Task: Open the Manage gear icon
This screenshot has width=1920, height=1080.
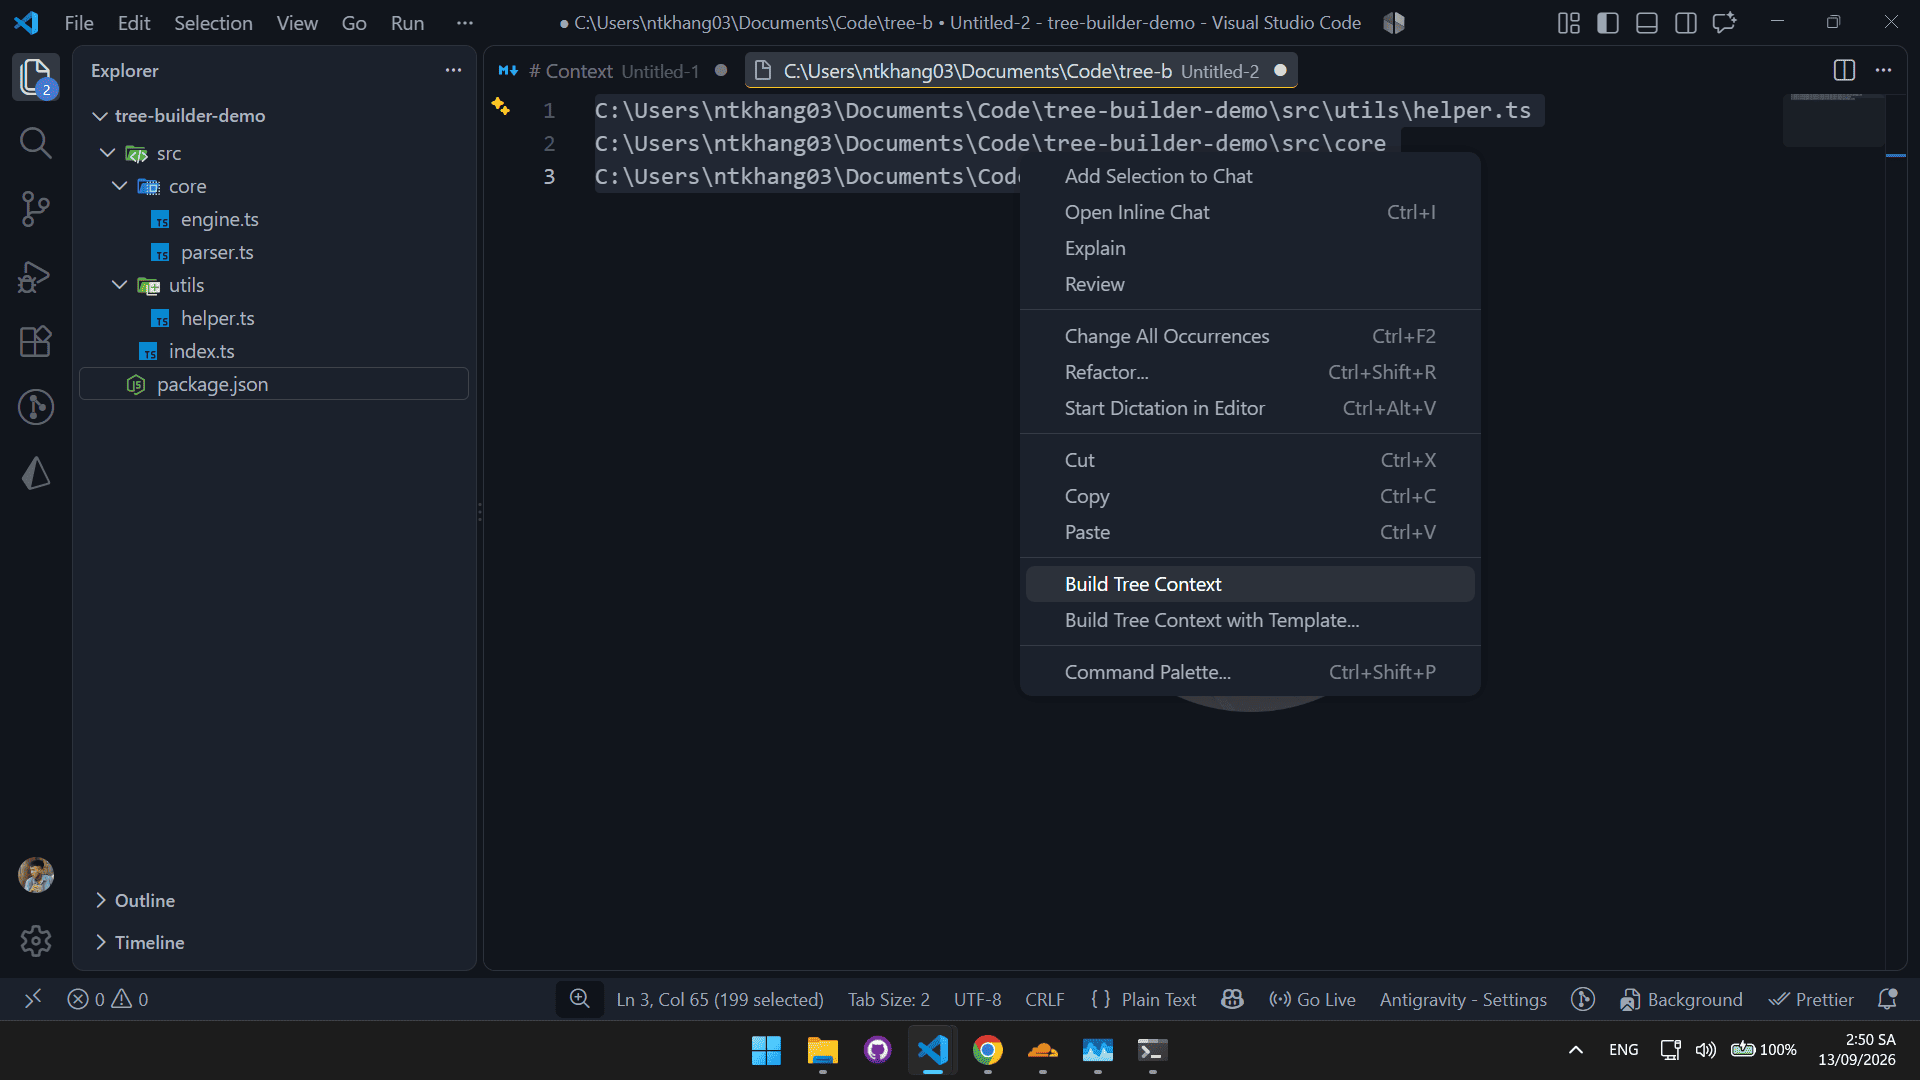Action: (36, 941)
